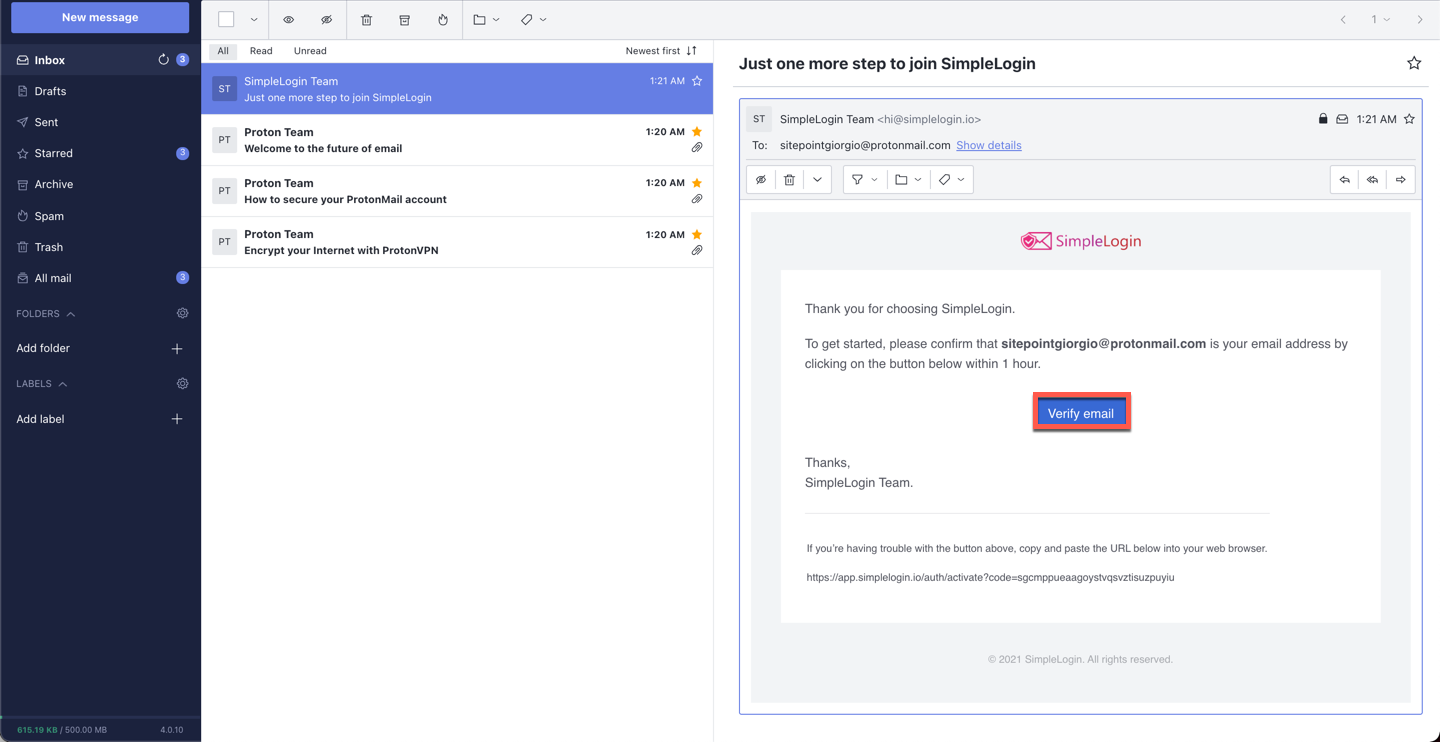Viewport: 1440px width, 742px height.
Task: Click the Forward arrow icon
Action: point(1401,180)
